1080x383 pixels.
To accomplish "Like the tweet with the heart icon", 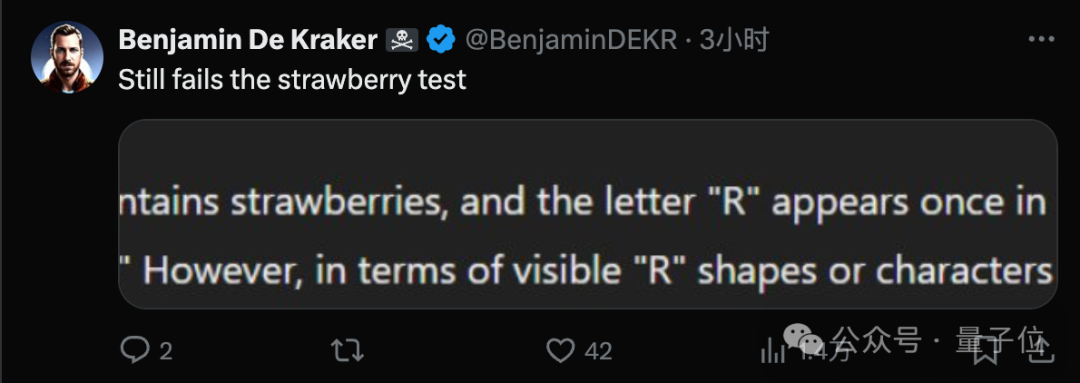I will point(561,351).
